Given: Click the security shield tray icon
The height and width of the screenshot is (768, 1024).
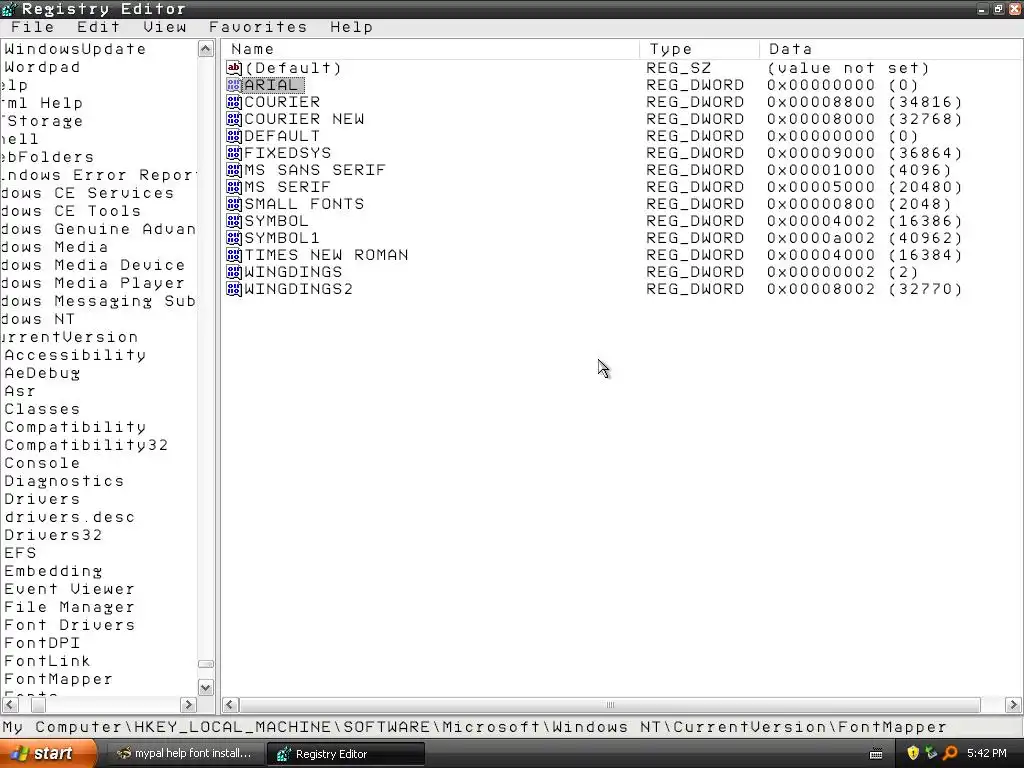Looking at the screenshot, I should click(913, 753).
